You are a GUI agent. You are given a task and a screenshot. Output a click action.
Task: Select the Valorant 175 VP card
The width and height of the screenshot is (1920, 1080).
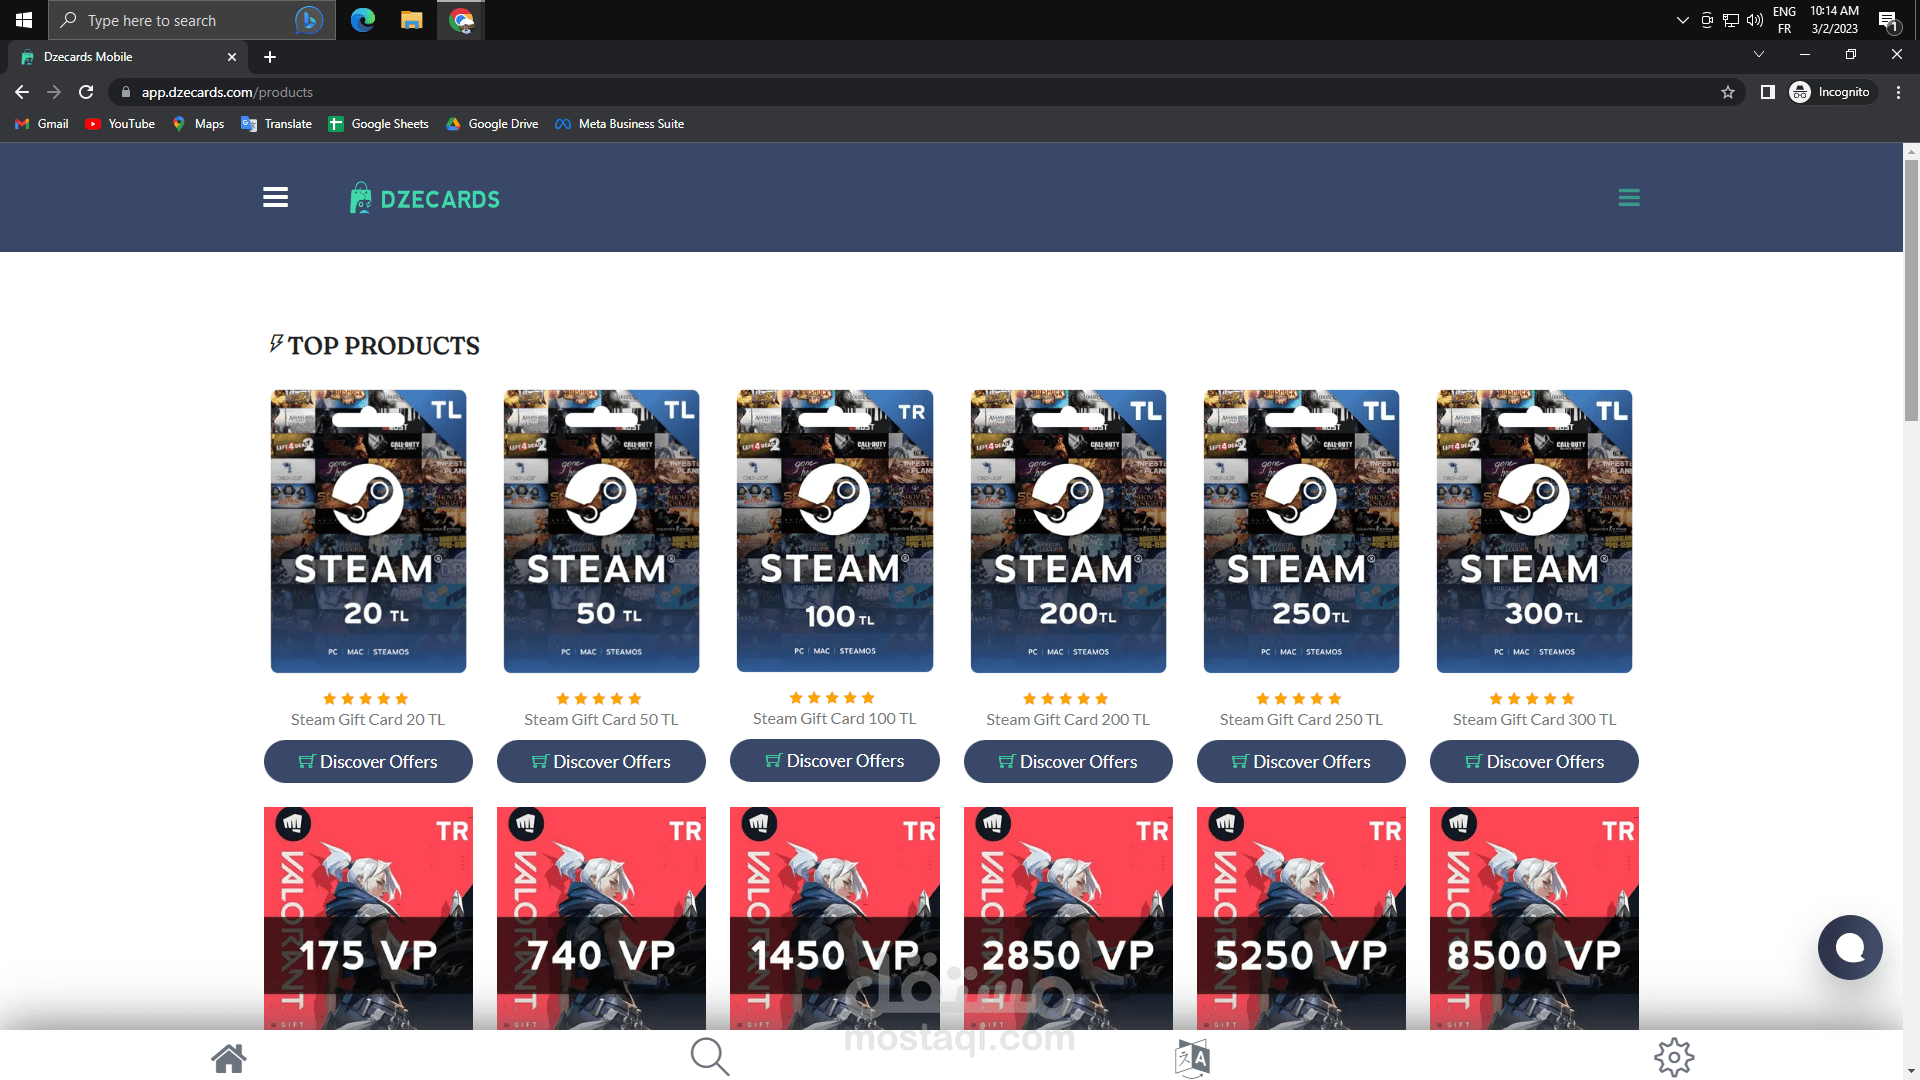click(x=368, y=918)
